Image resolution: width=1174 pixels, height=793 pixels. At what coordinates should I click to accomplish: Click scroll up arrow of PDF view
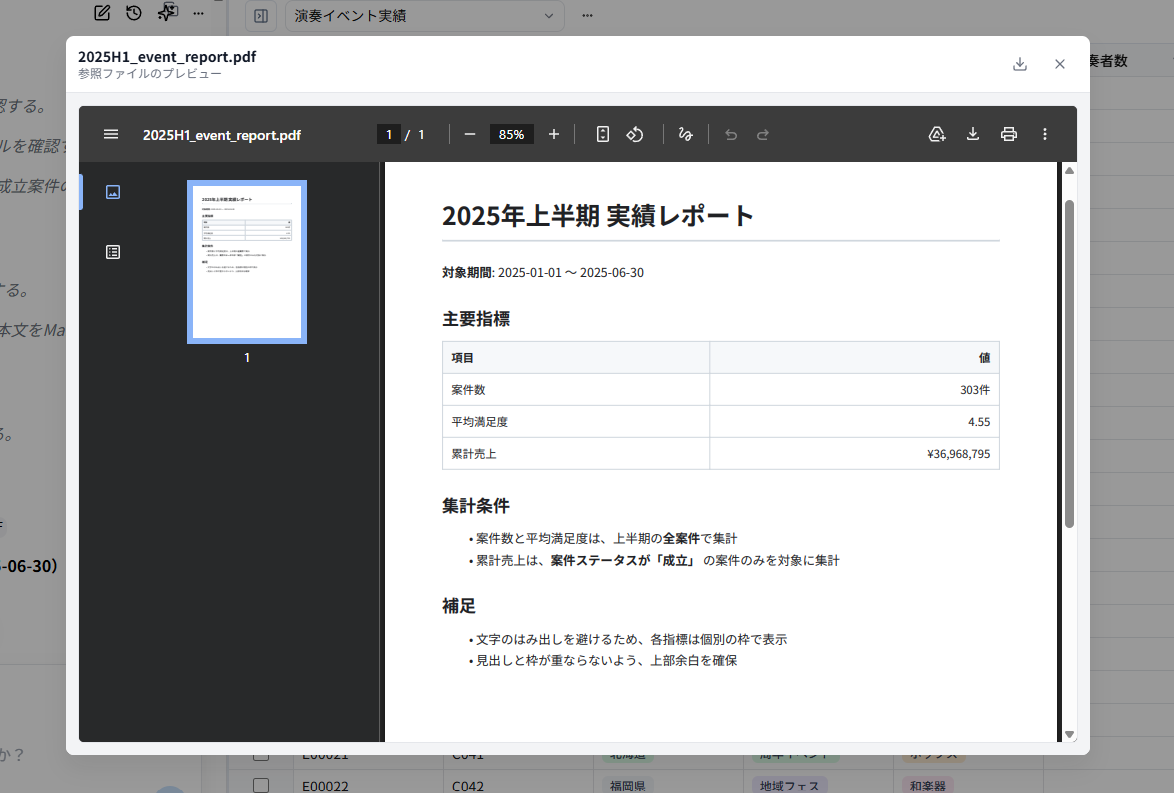point(1069,171)
